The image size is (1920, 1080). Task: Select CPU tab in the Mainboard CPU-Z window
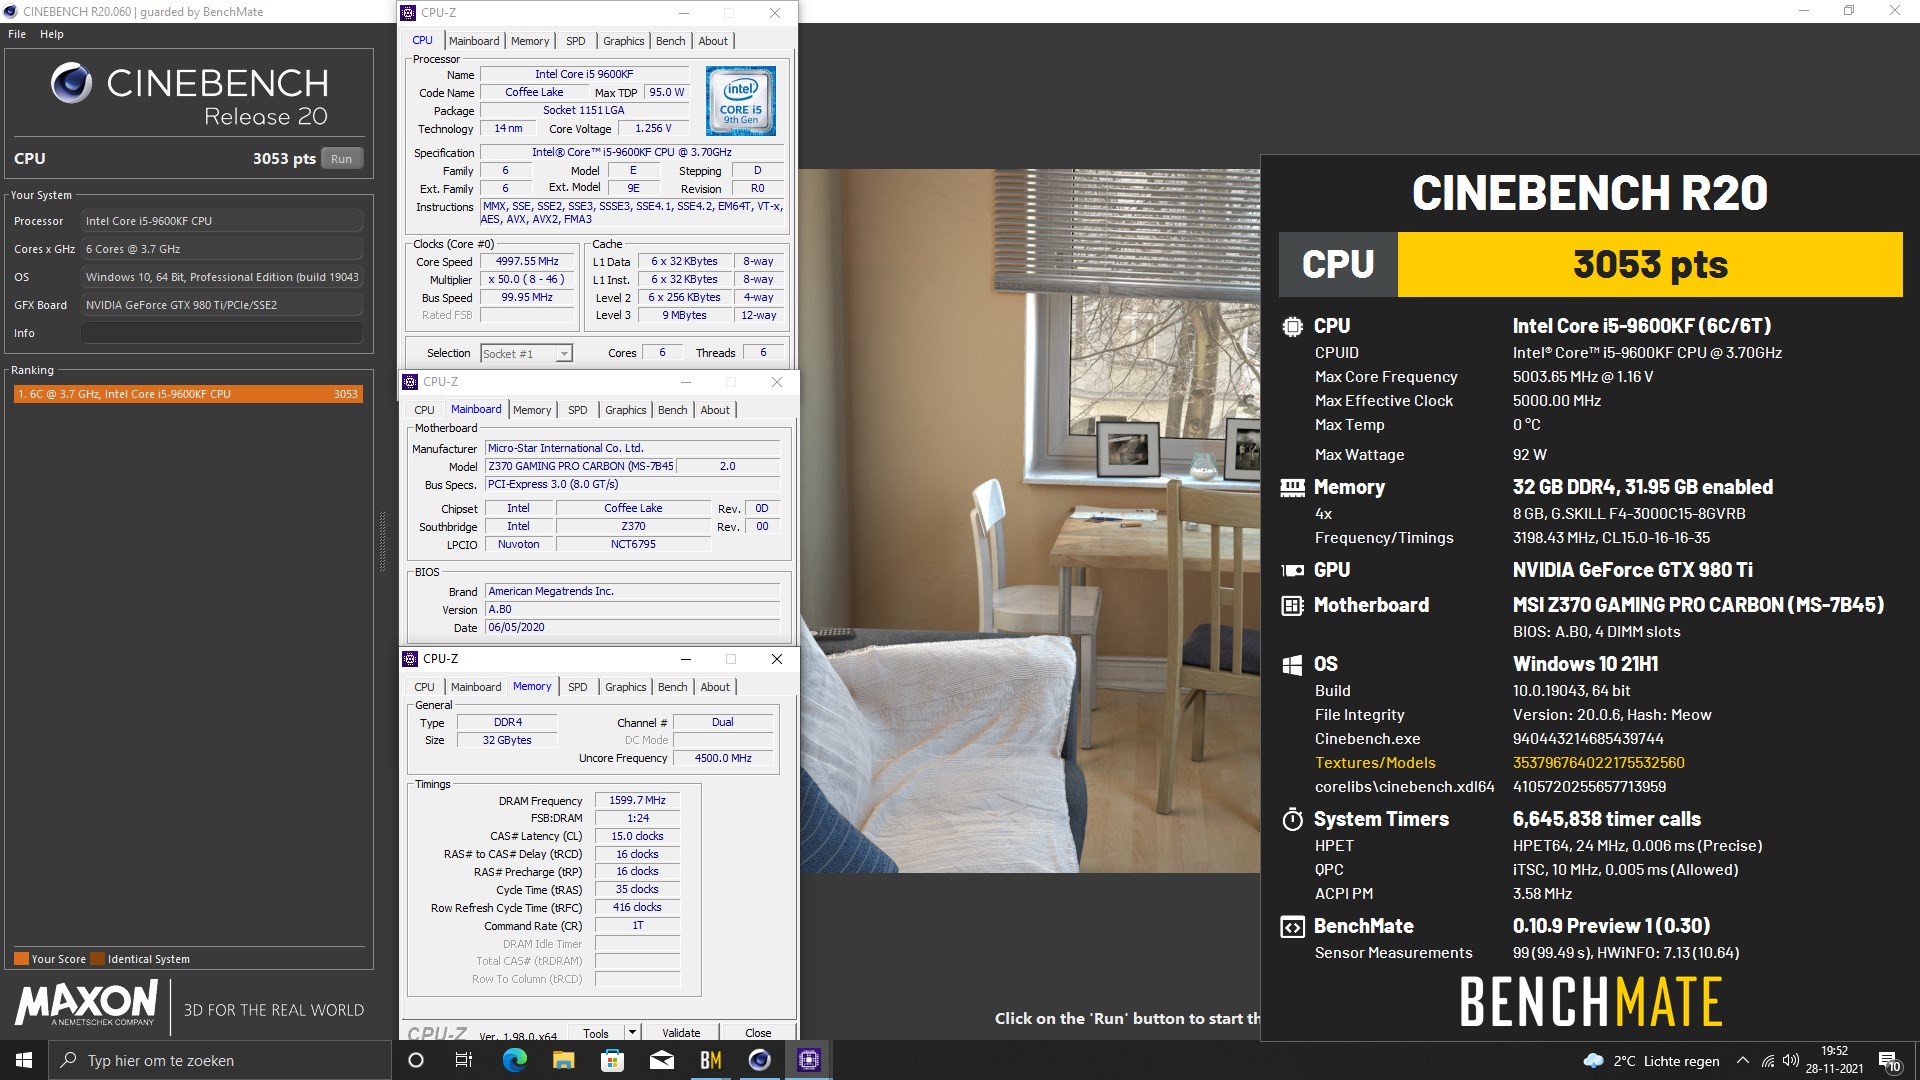[425, 410]
